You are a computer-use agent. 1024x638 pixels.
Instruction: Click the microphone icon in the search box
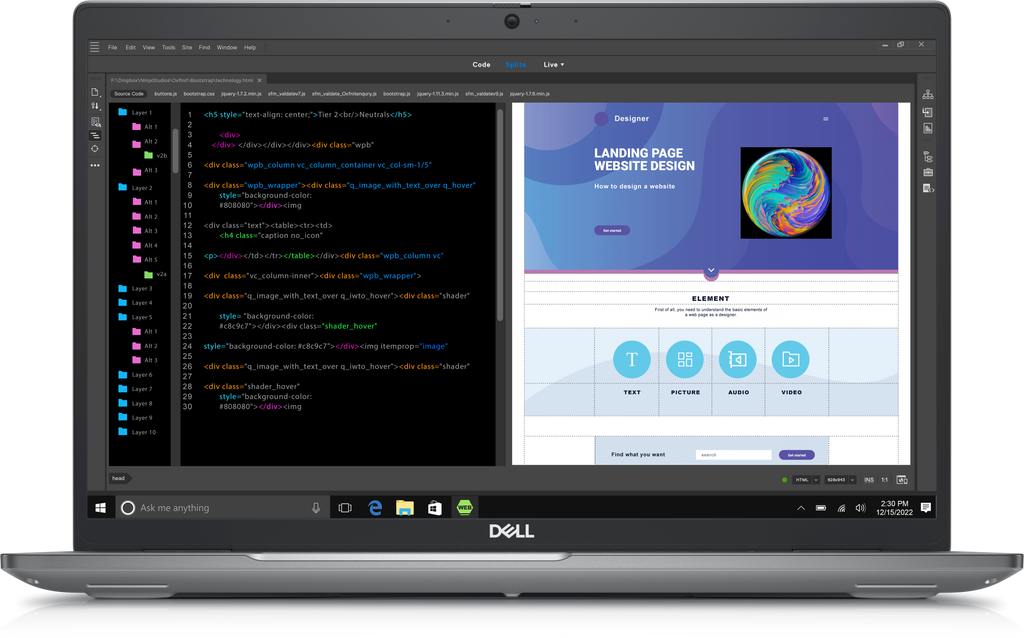coord(316,507)
